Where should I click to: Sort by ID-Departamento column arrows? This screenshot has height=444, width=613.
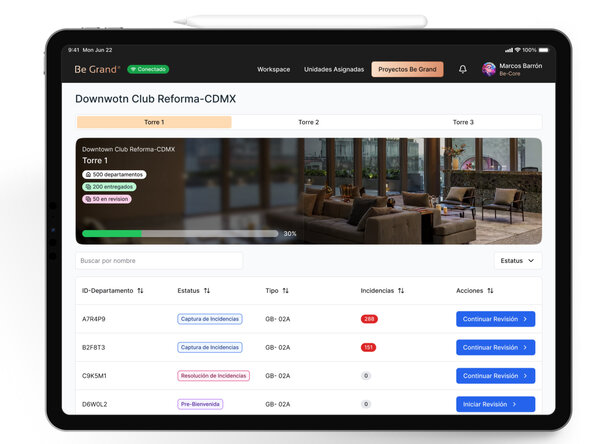140,291
